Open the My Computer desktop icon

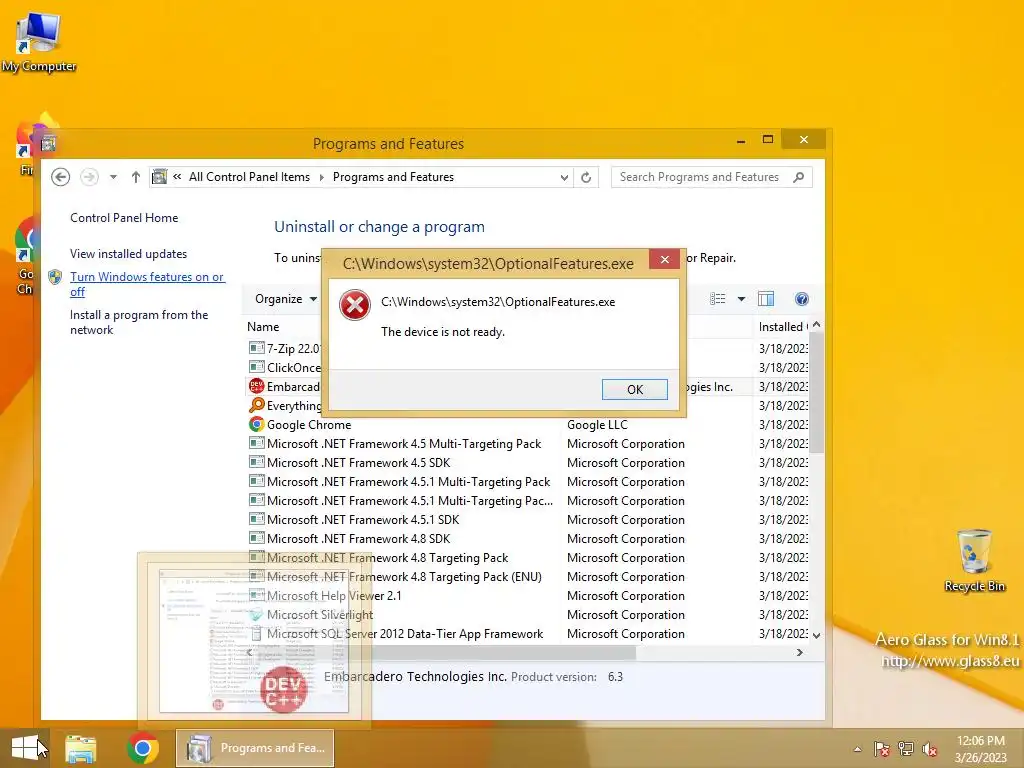pyautogui.click(x=39, y=40)
